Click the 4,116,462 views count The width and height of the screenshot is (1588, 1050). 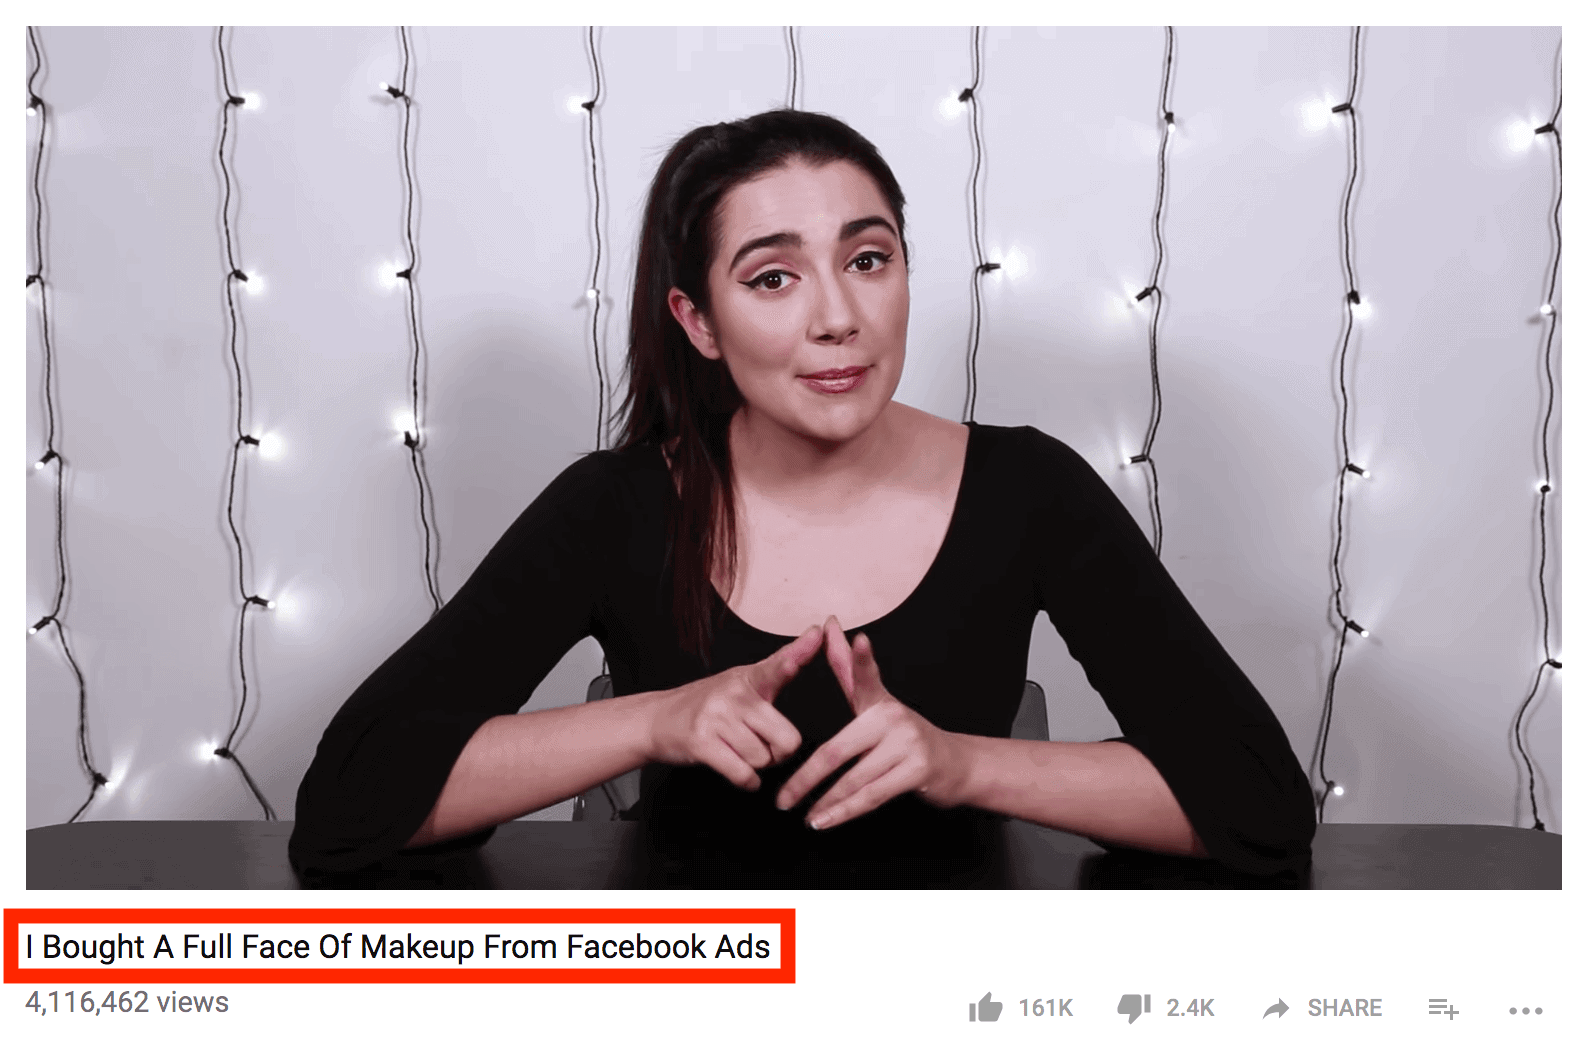(127, 1002)
